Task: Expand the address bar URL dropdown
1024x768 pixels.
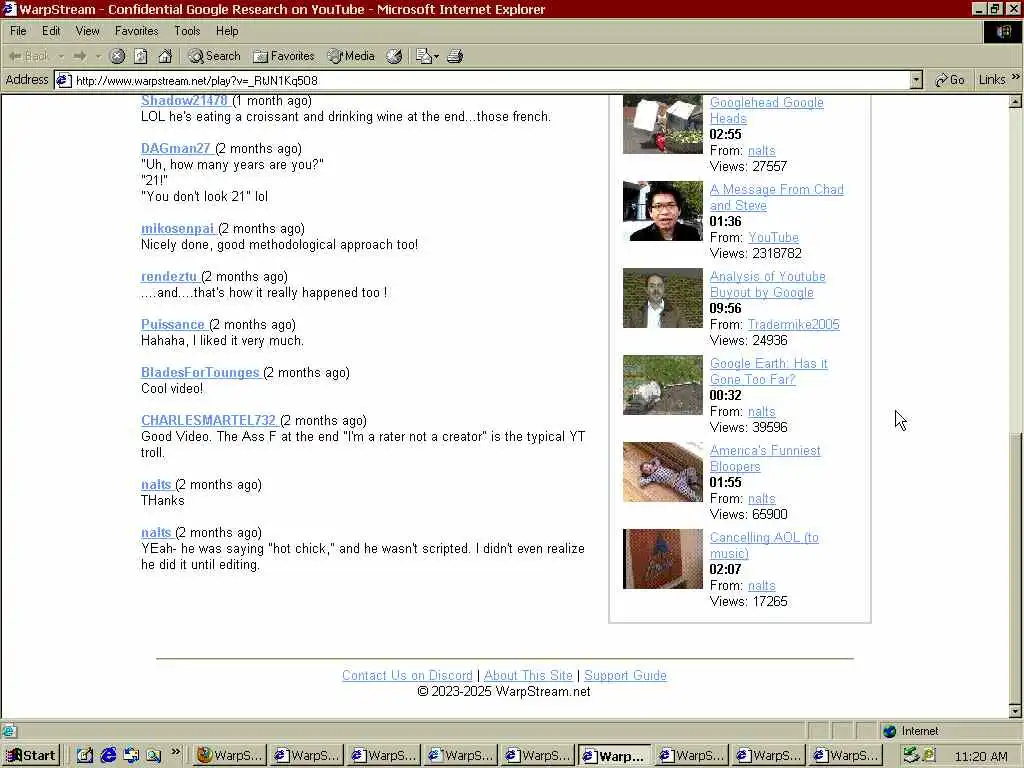Action: 916,80
